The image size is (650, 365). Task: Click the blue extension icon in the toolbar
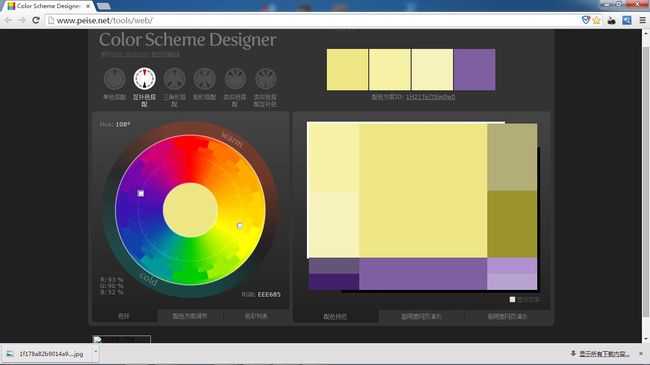tap(627, 20)
